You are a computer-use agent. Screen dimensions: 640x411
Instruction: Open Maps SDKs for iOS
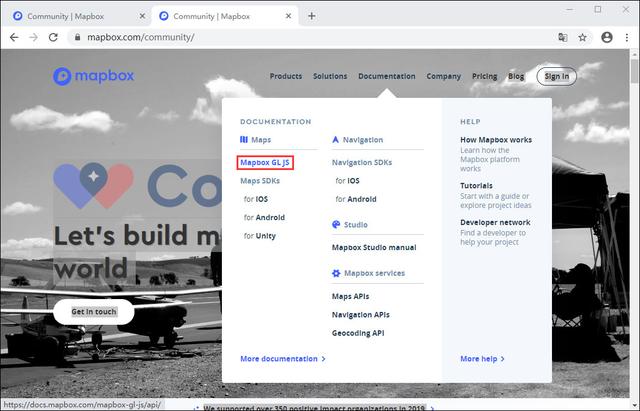[256, 199]
